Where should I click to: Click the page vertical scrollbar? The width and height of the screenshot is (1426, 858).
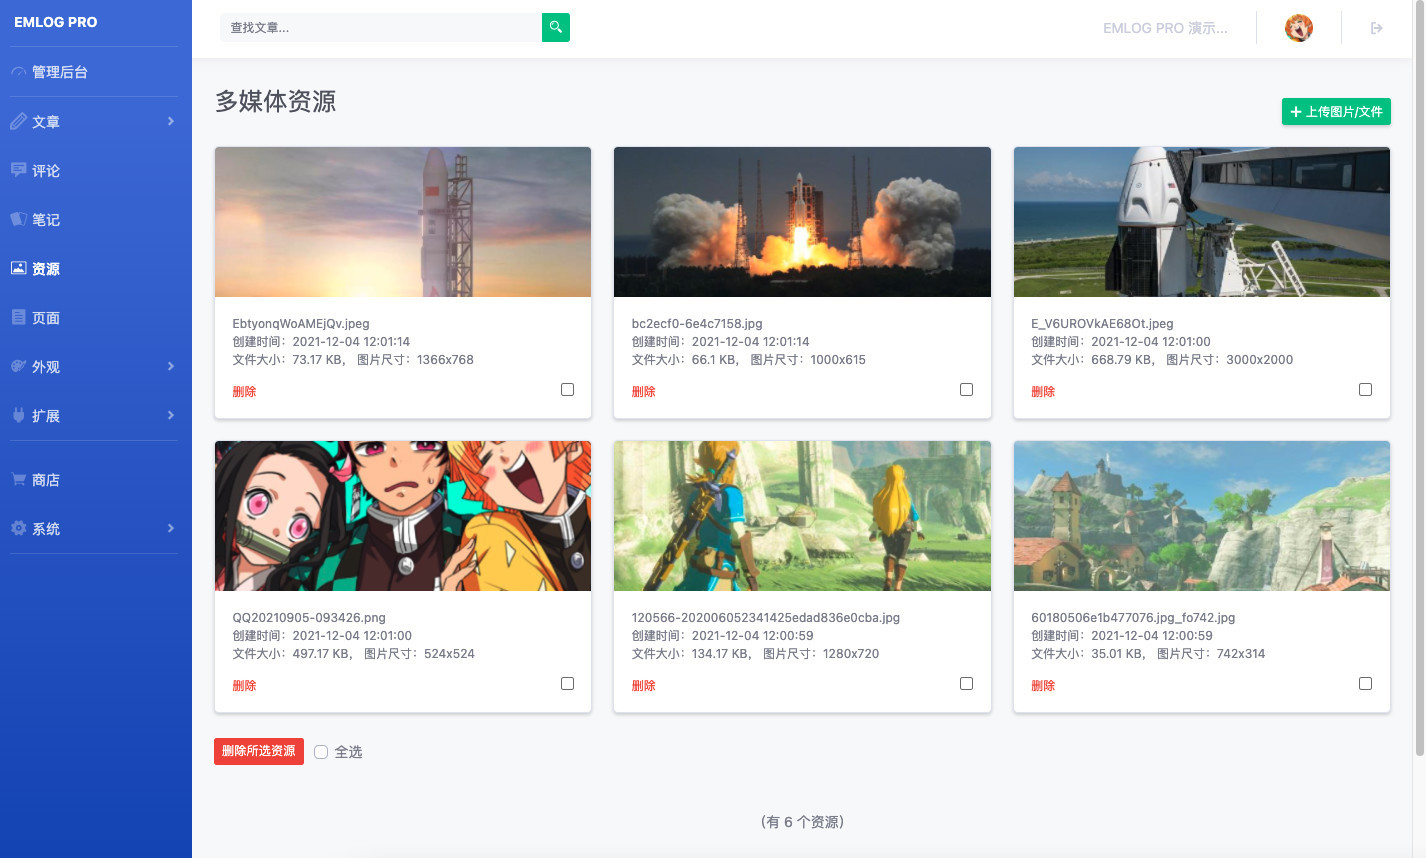tap(1419, 380)
